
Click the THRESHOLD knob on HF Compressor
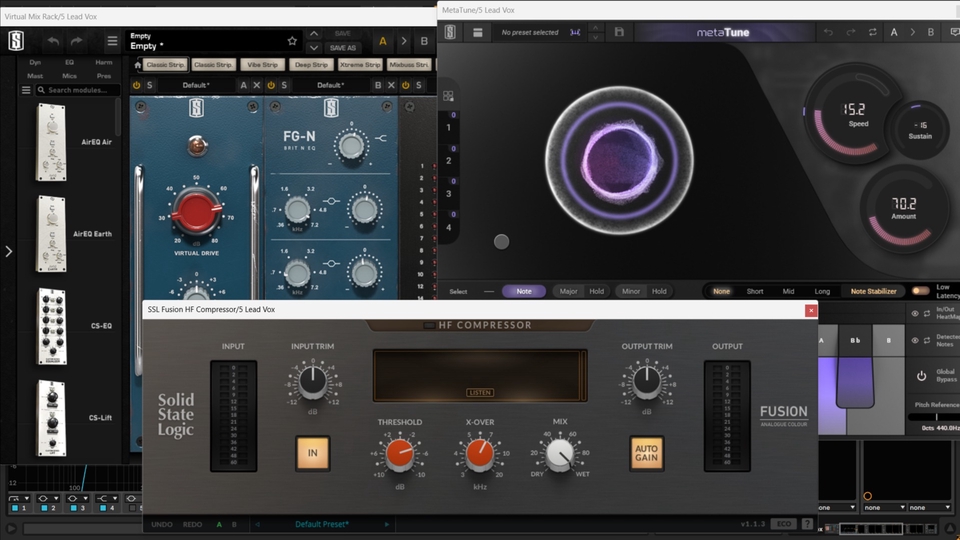(x=399, y=454)
